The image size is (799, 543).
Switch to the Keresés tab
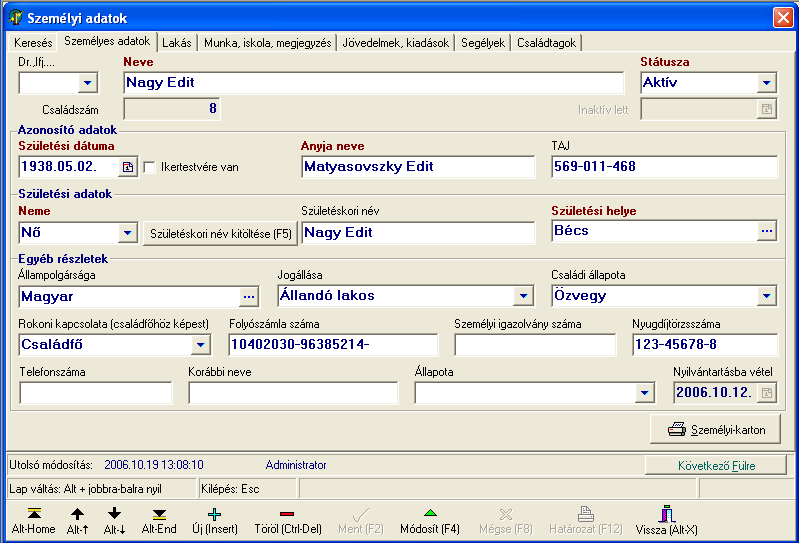tap(33, 43)
